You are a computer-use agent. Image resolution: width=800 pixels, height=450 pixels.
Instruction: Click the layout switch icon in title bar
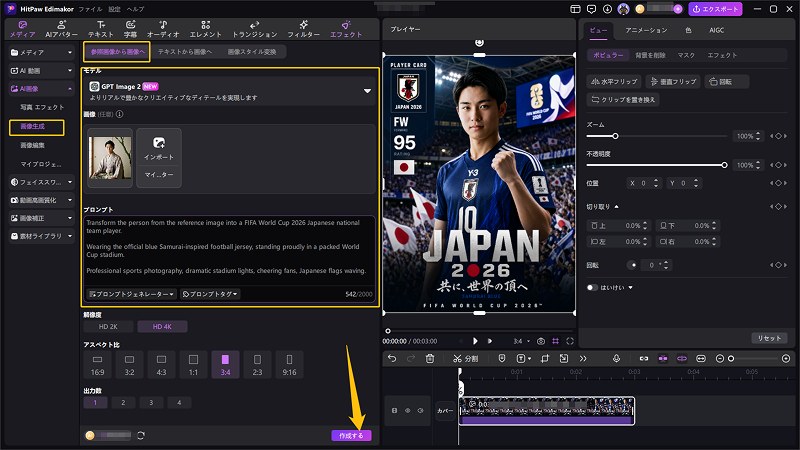coord(576,9)
